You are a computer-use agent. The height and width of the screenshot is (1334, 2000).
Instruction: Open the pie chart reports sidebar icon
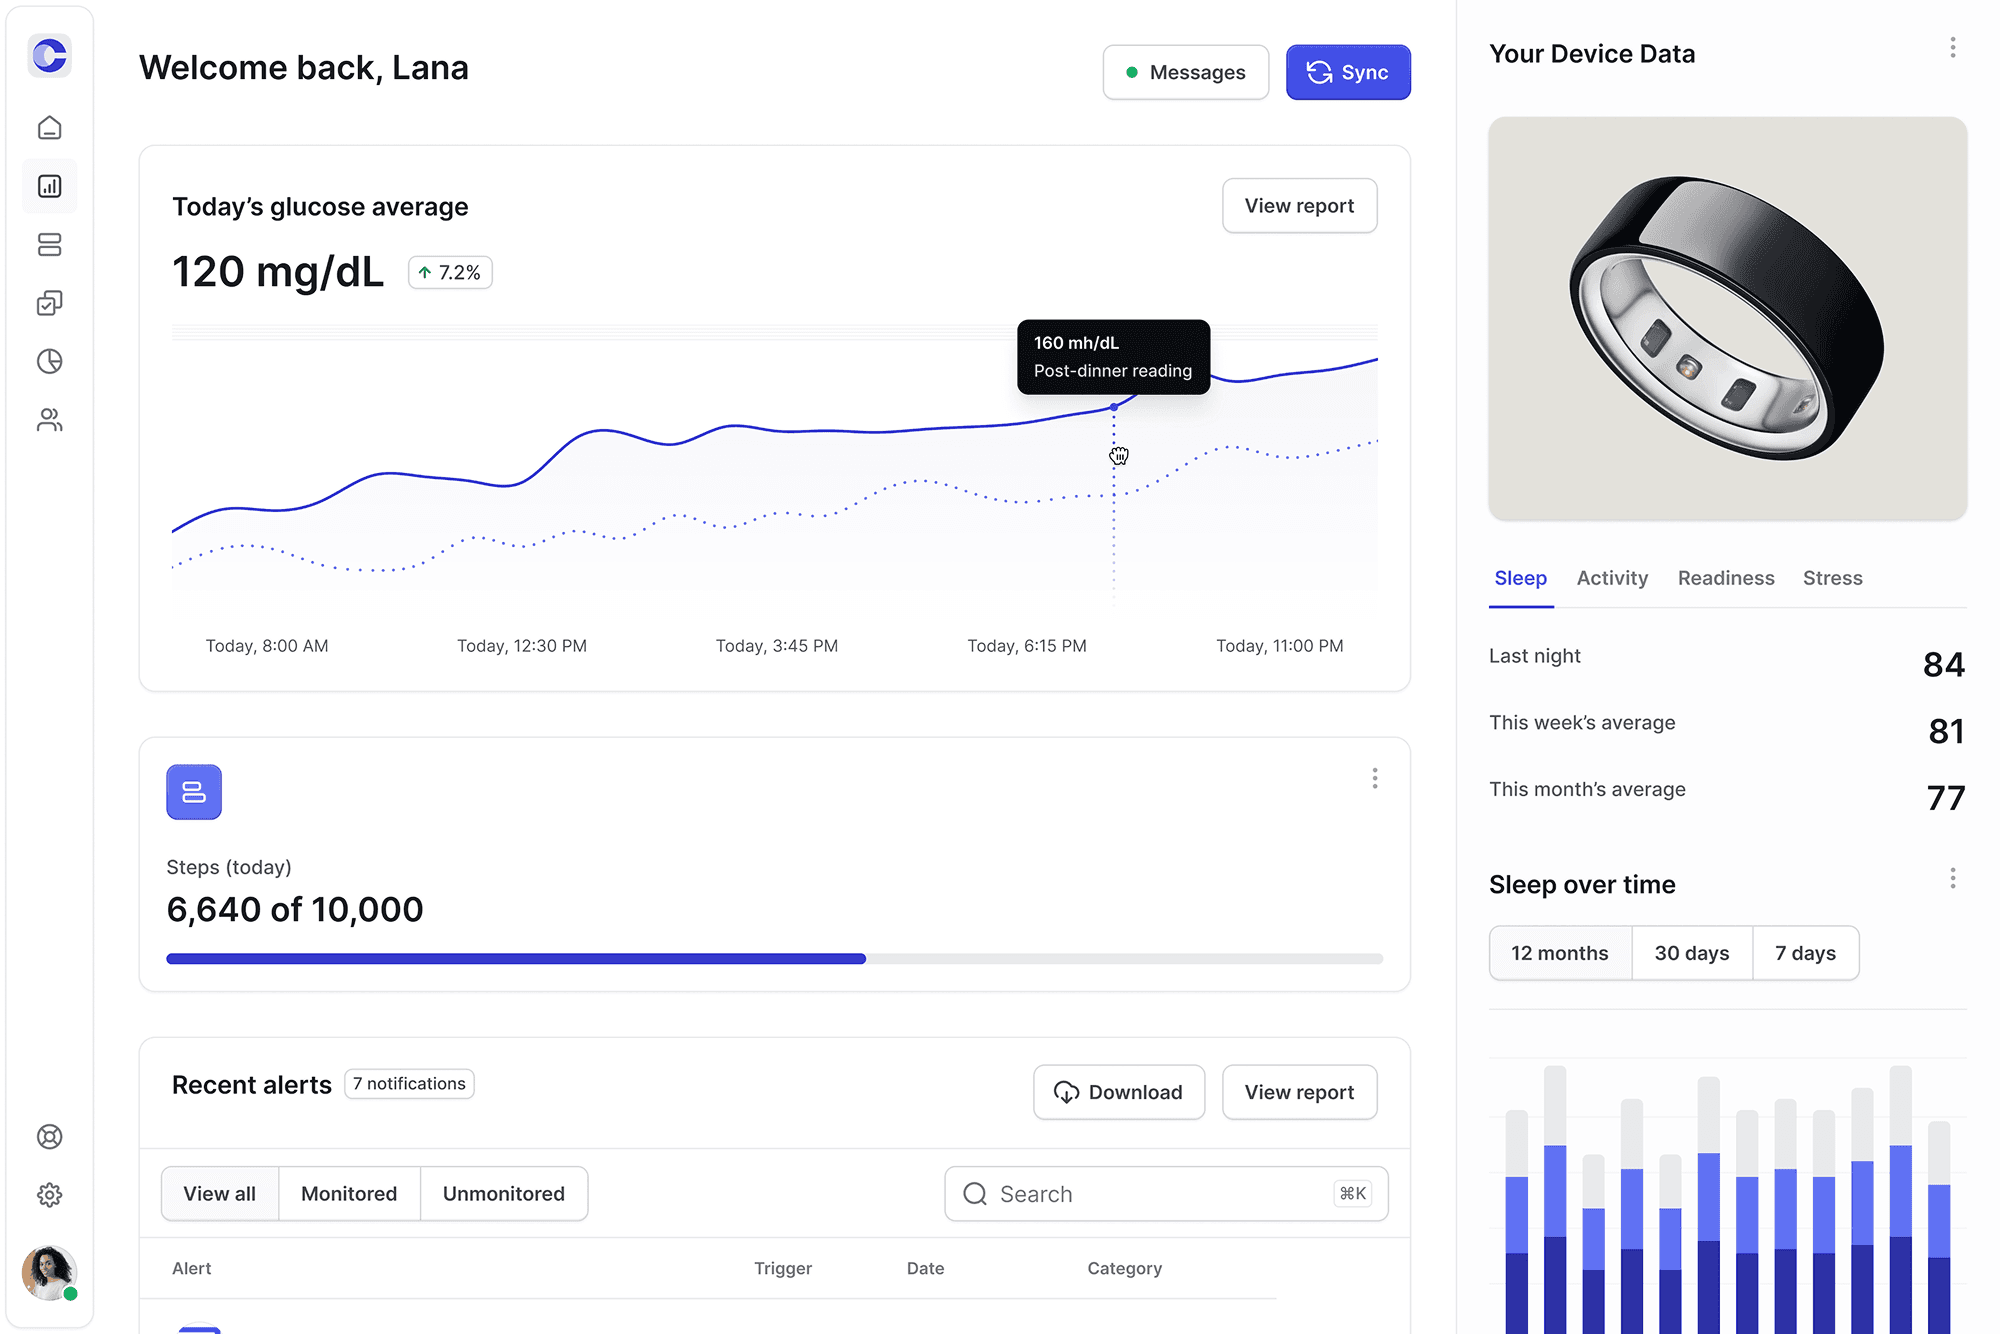[x=49, y=361]
